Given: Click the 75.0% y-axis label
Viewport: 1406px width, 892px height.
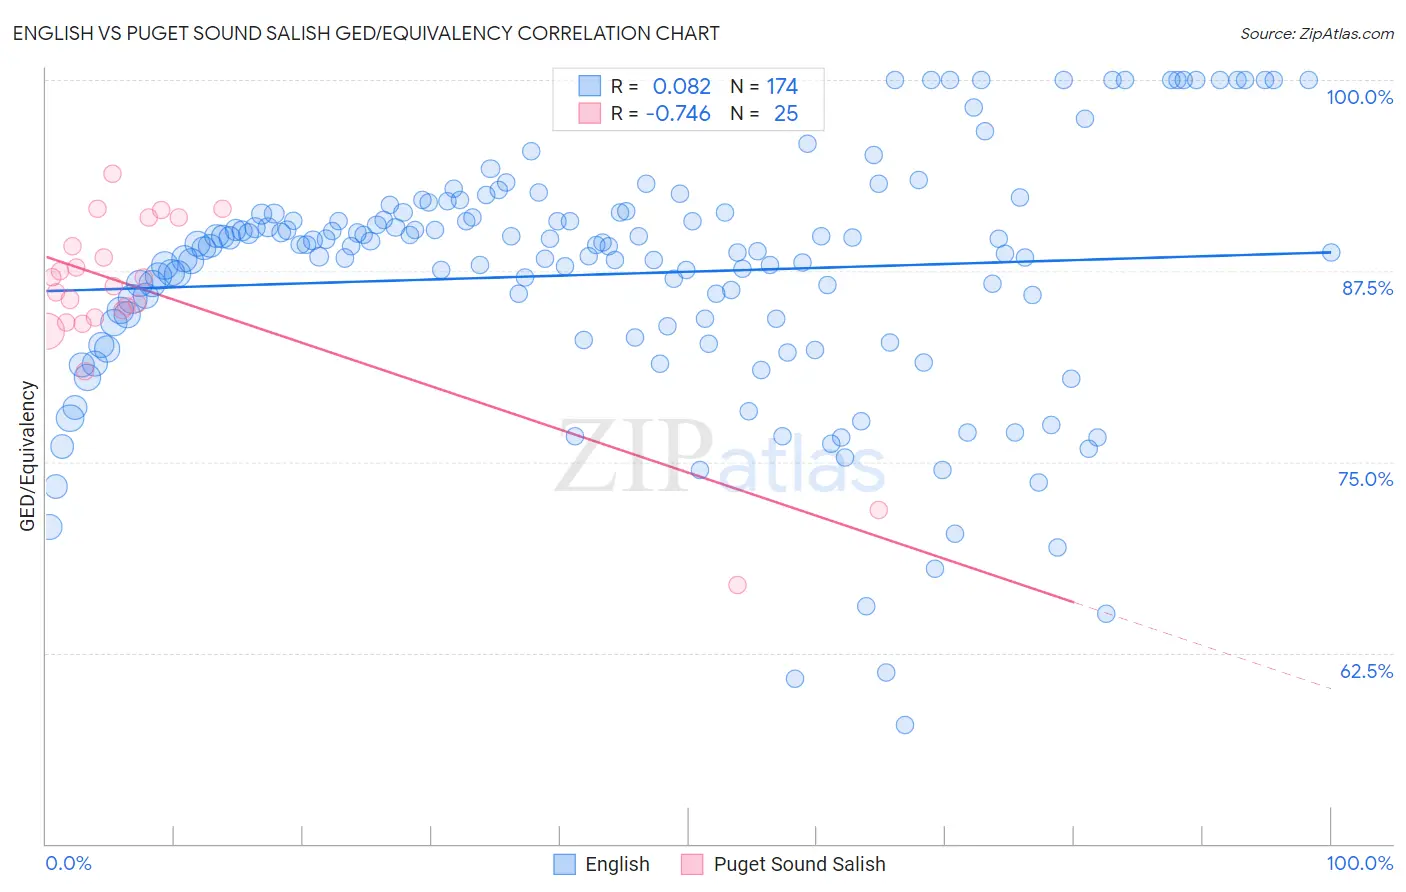Looking at the screenshot, I should pyautogui.click(x=1365, y=479).
